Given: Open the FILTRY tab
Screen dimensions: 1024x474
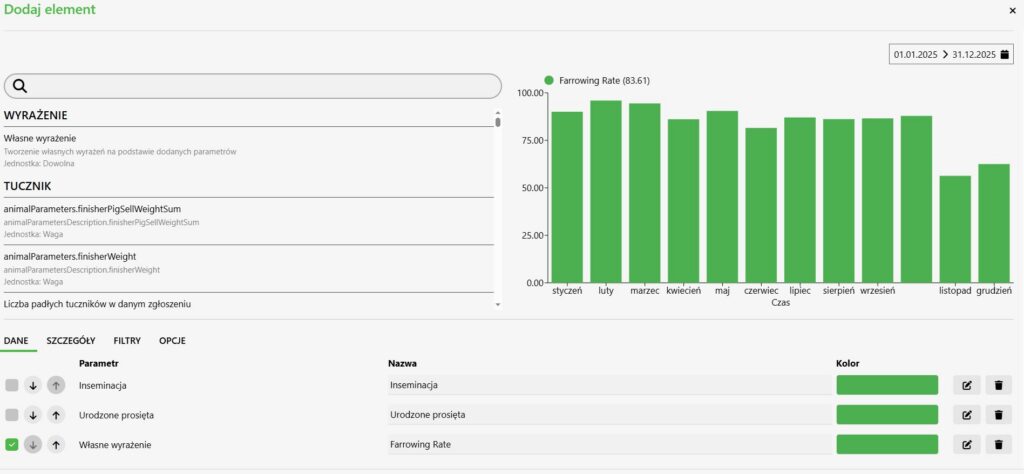Looking at the screenshot, I should pos(127,341).
